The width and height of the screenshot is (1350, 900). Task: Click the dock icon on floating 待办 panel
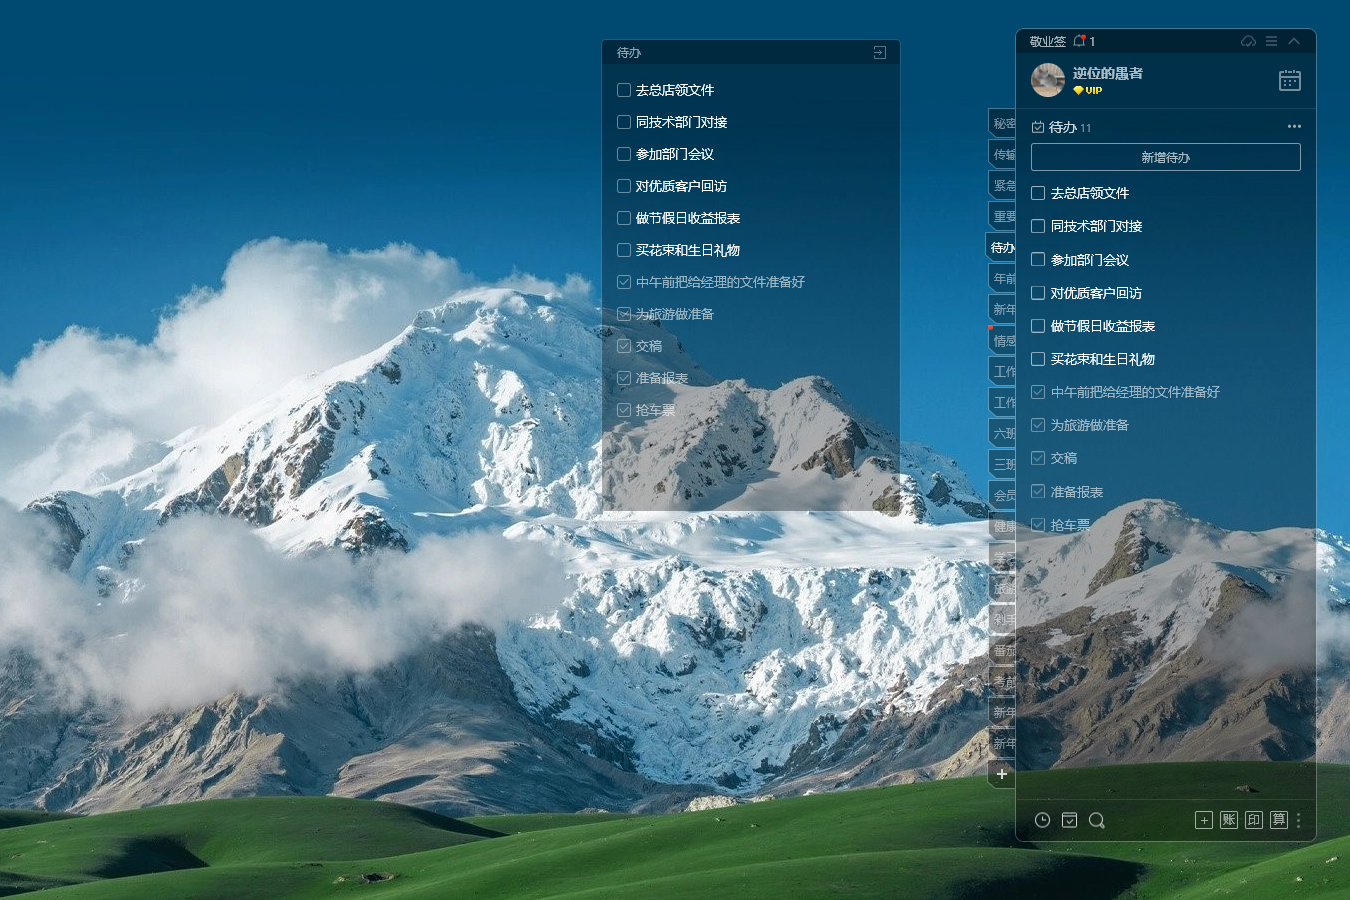coord(879,52)
